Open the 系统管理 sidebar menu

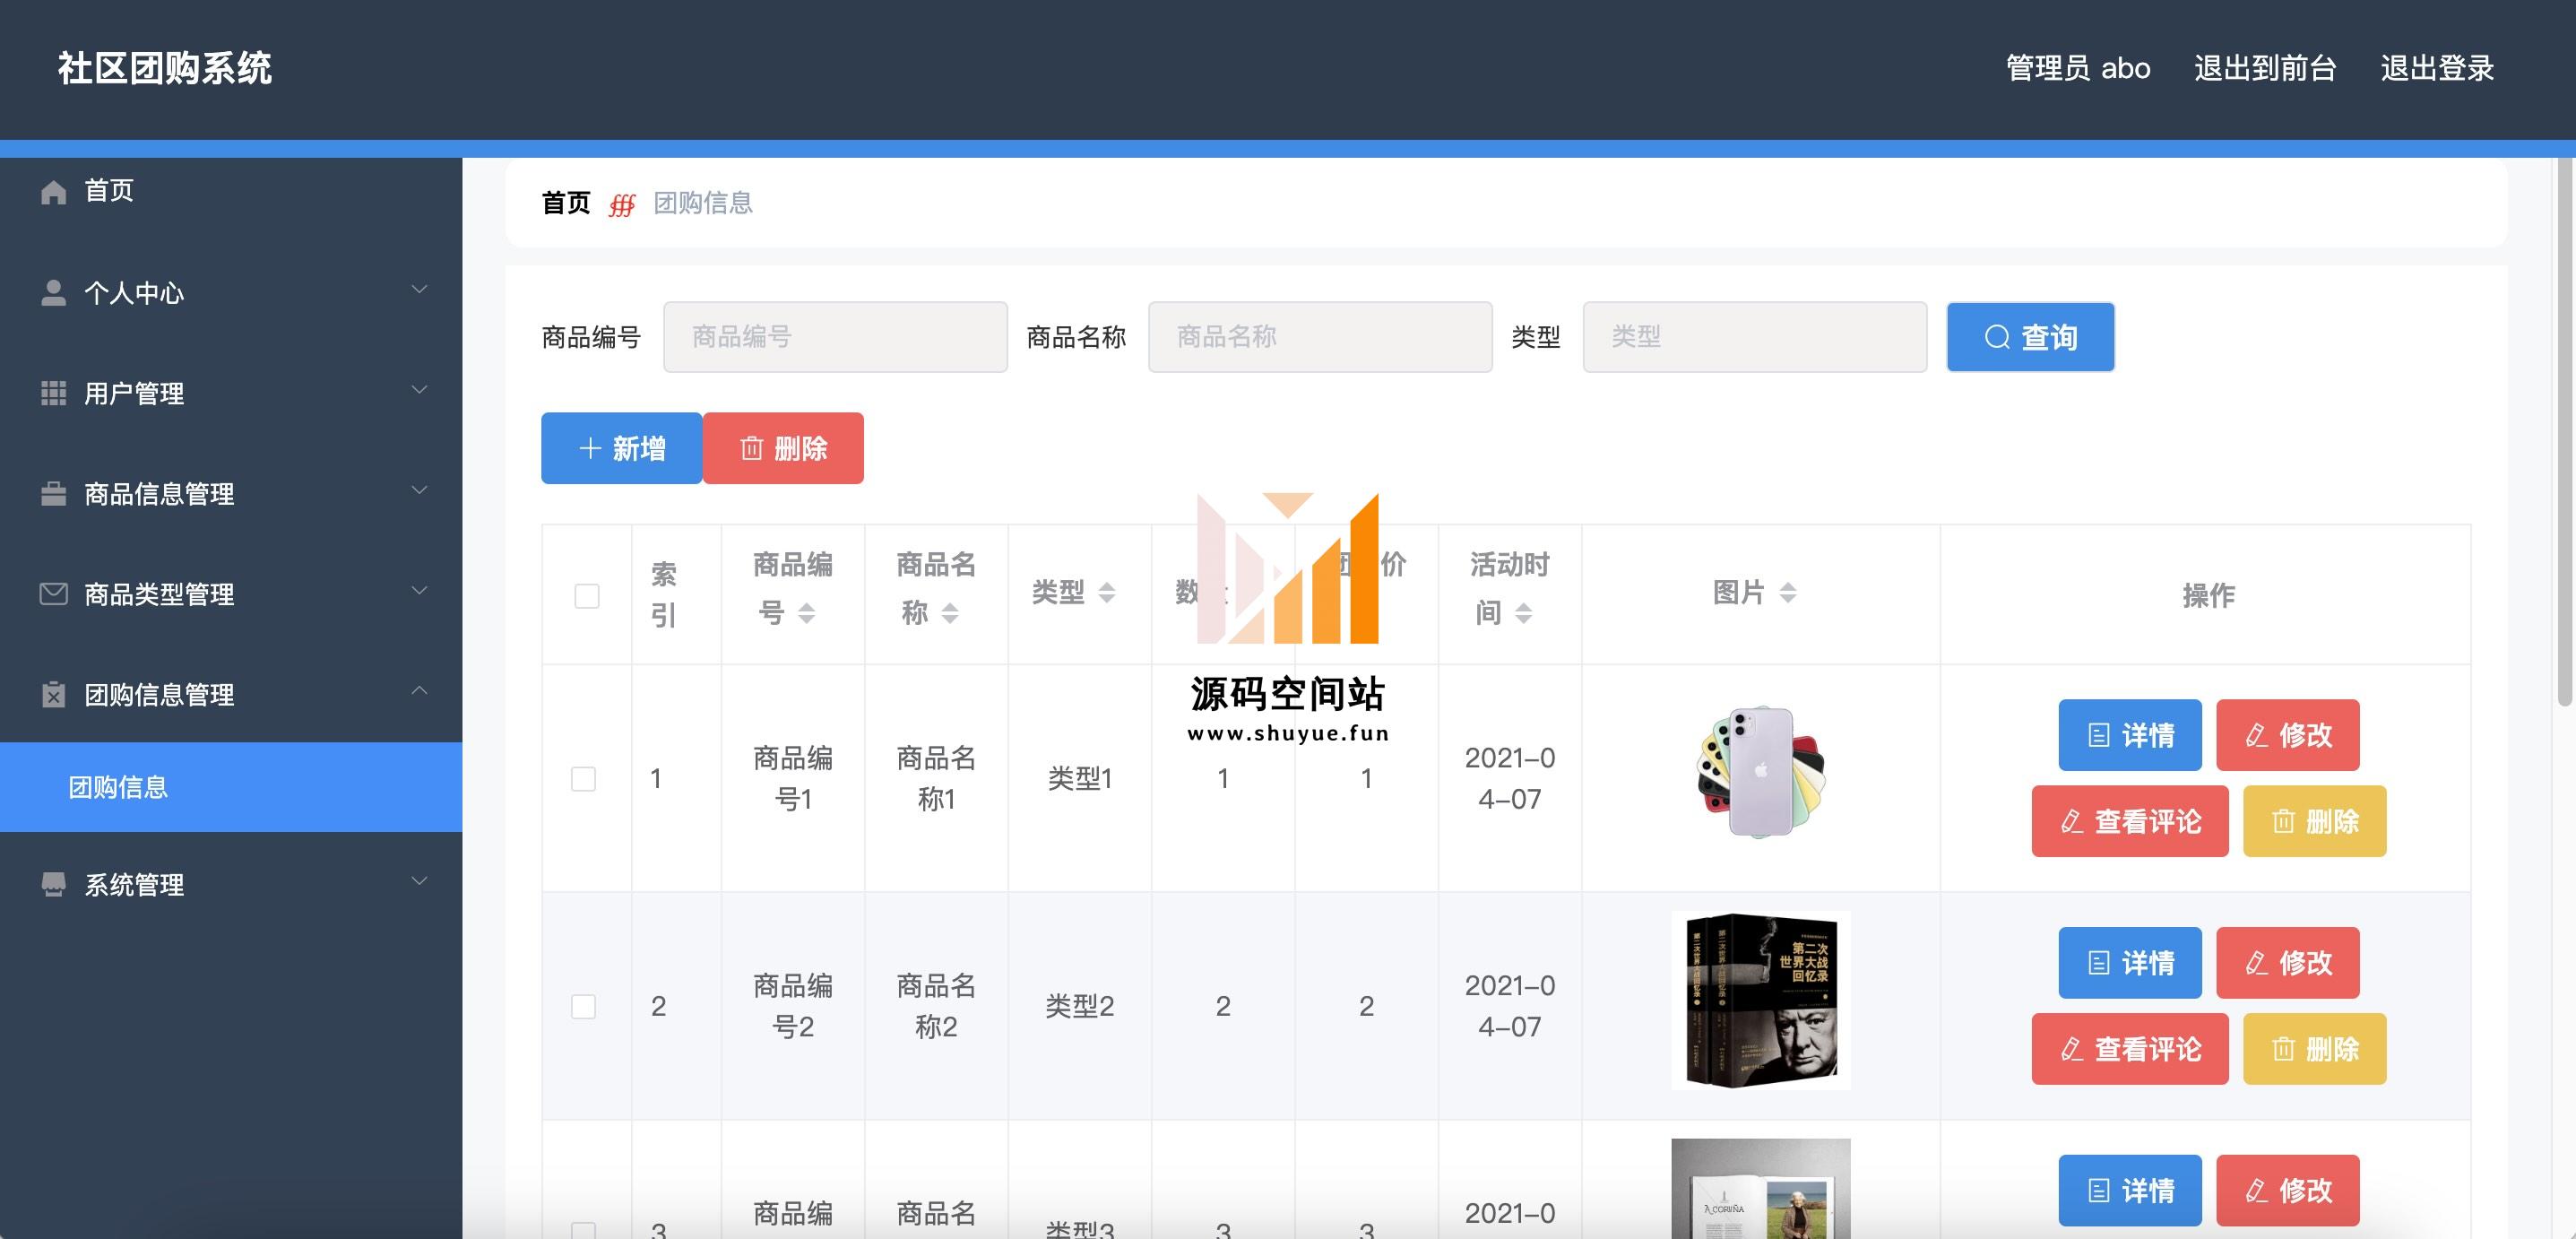coord(231,884)
